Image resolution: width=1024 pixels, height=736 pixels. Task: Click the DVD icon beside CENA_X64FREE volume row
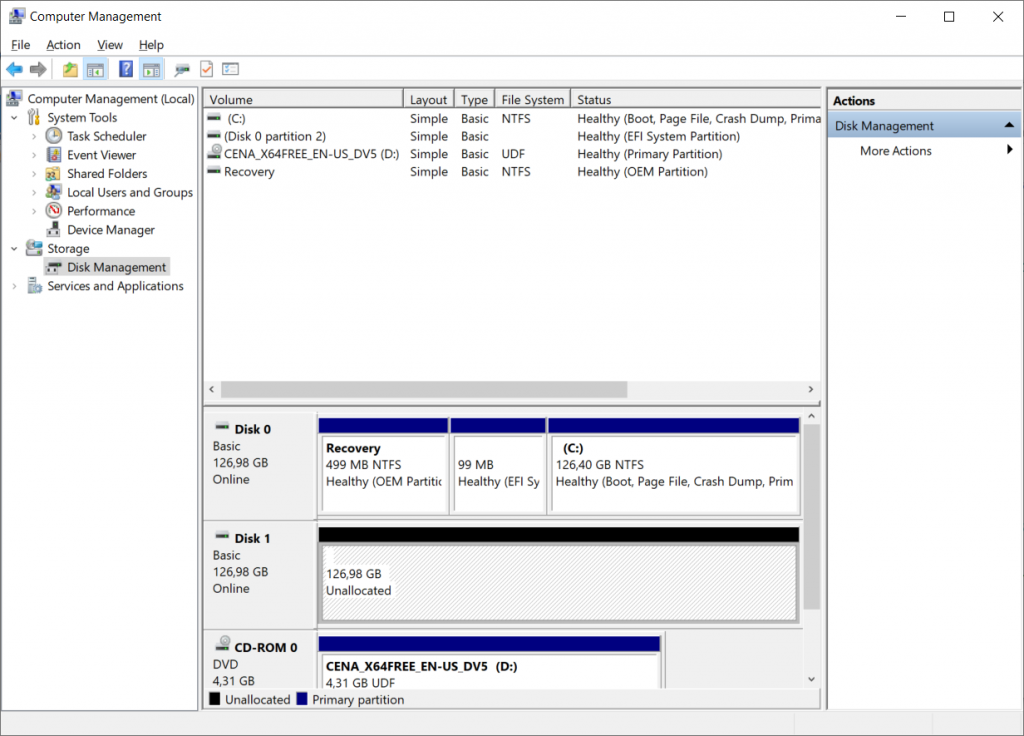coord(214,152)
